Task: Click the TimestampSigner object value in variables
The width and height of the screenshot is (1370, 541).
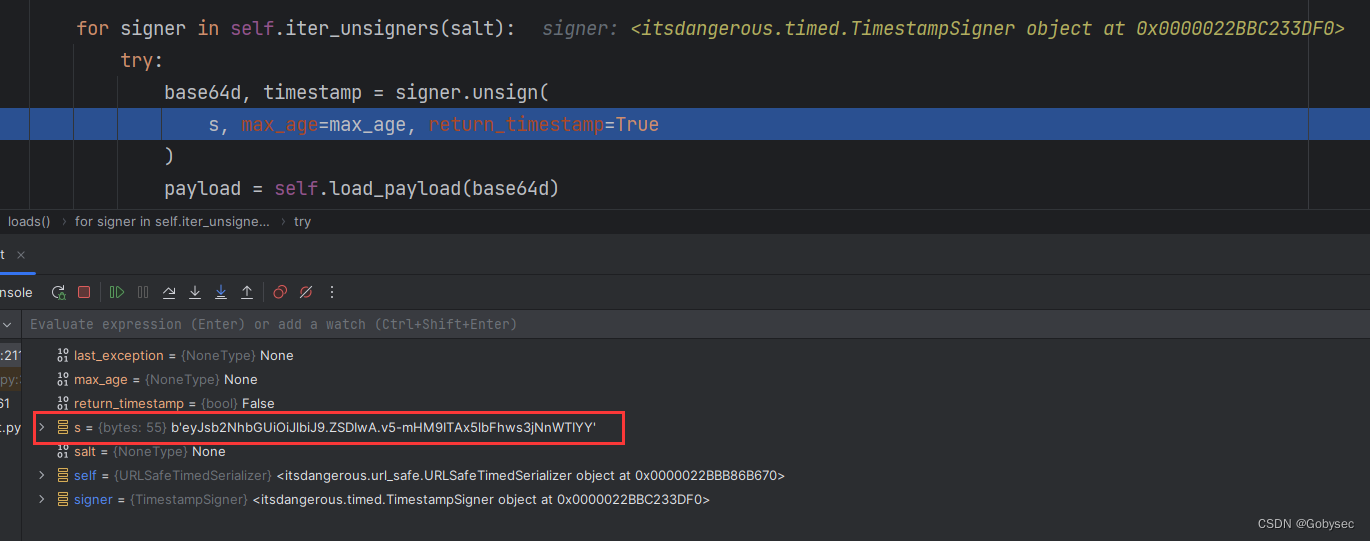Action: (x=481, y=499)
